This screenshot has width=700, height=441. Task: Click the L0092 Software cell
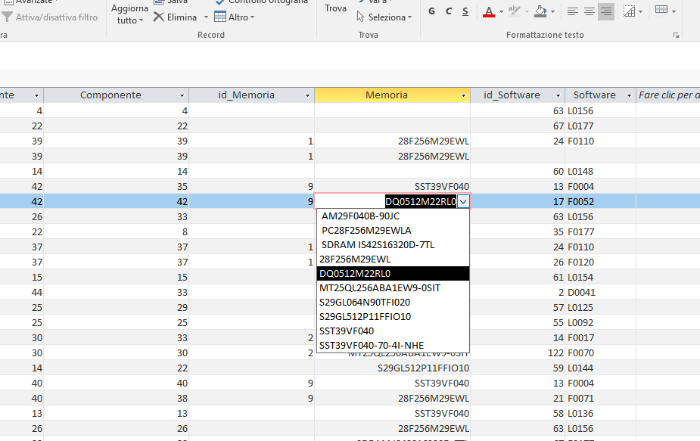click(600, 323)
